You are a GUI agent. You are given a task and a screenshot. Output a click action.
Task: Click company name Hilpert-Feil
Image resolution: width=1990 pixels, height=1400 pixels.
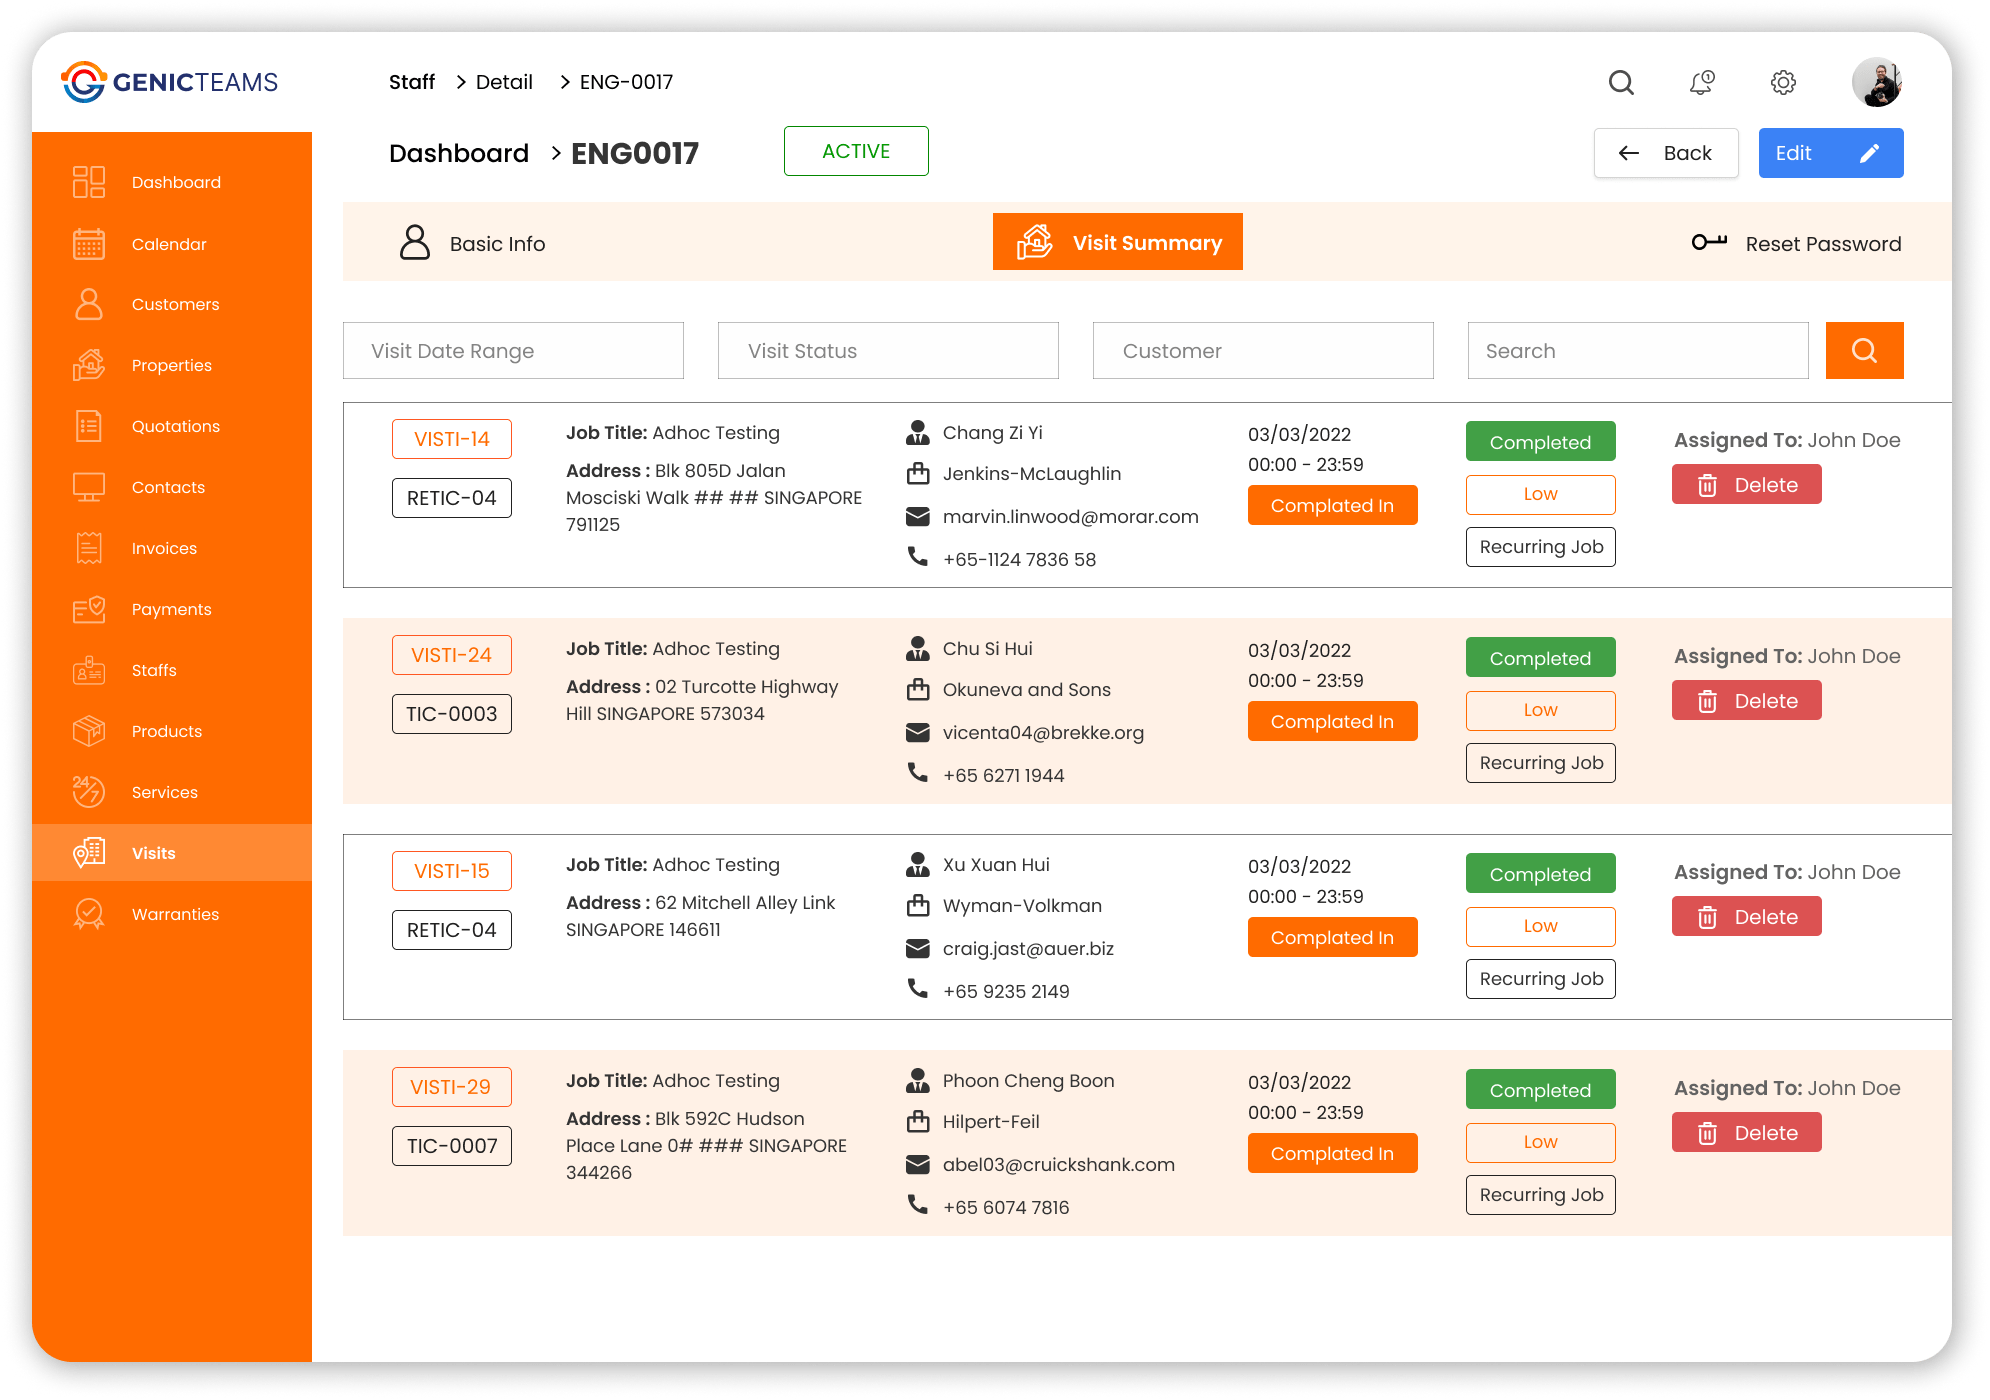[991, 1121]
